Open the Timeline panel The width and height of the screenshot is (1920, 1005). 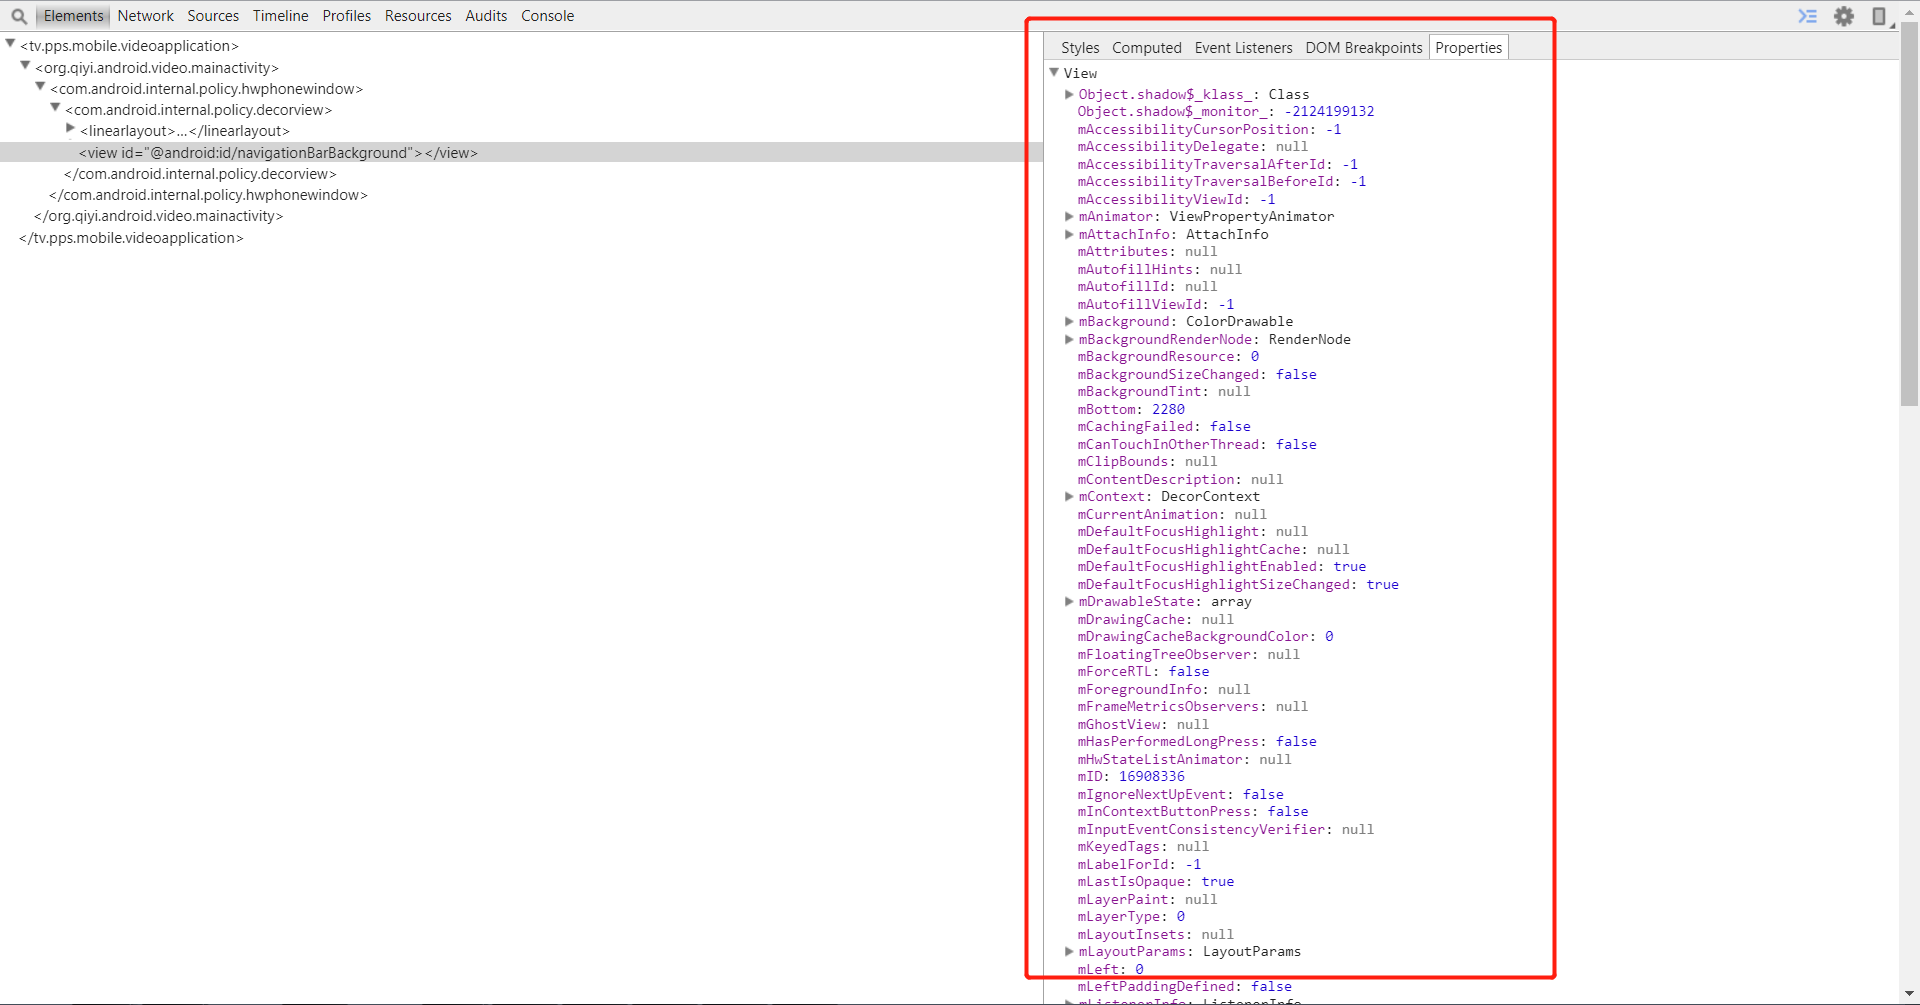[x=280, y=16]
